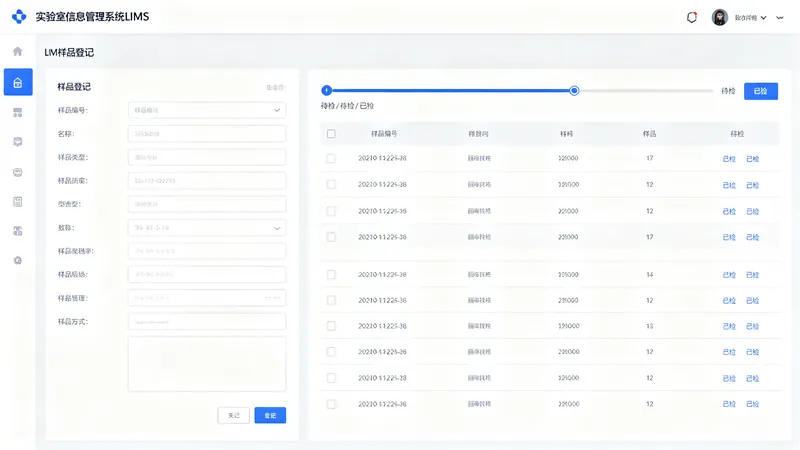Viewport: 800px width, 450px height.
Task: Sort by the 样品编号 column header
Action: 384,134
